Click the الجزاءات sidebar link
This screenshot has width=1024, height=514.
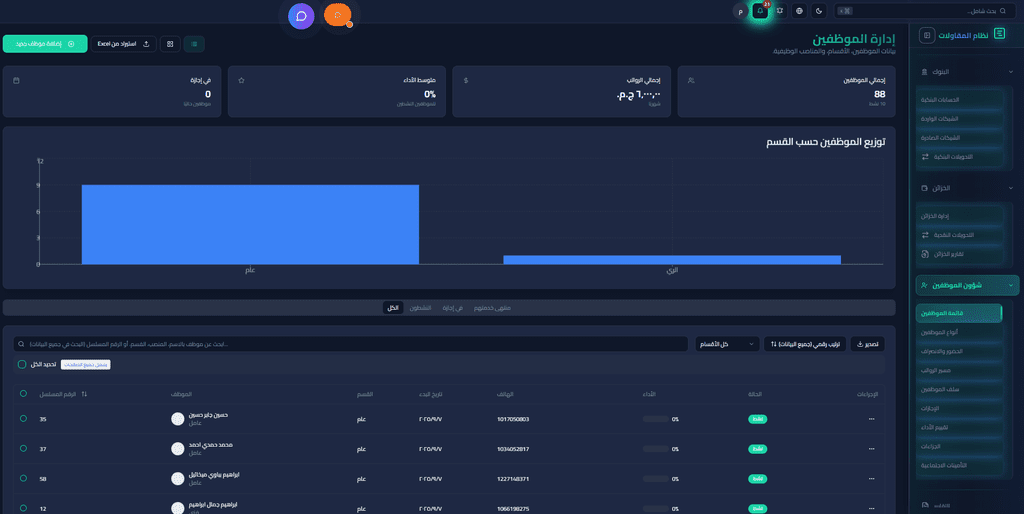click(959, 447)
